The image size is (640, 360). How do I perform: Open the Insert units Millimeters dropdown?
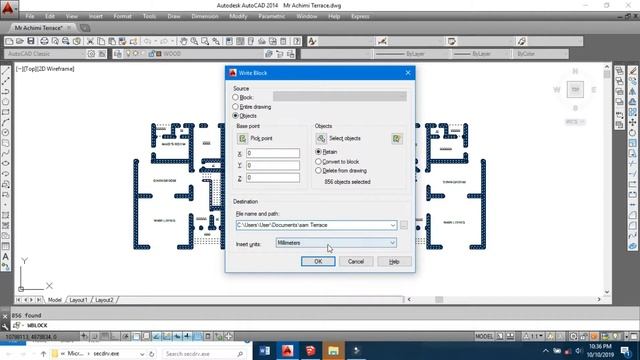click(x=336, y=243)
